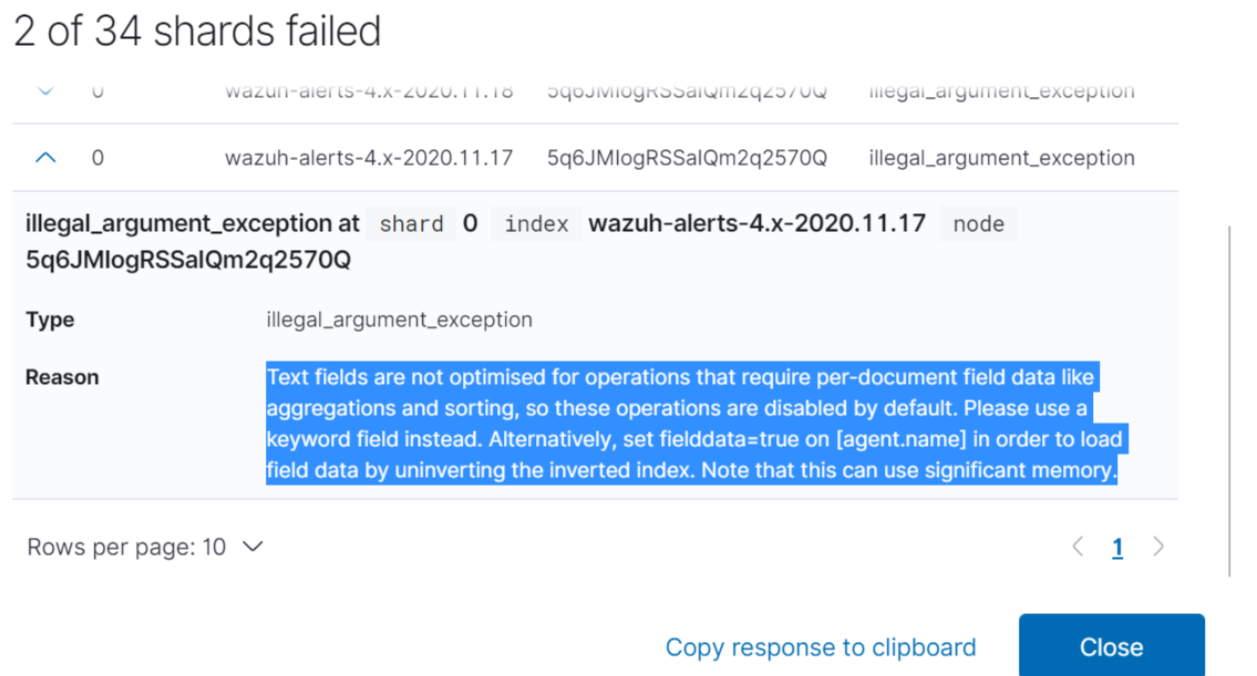The image size is (1257, 676).
Task: Click the node badge label
Action: [x=978, y=224]
